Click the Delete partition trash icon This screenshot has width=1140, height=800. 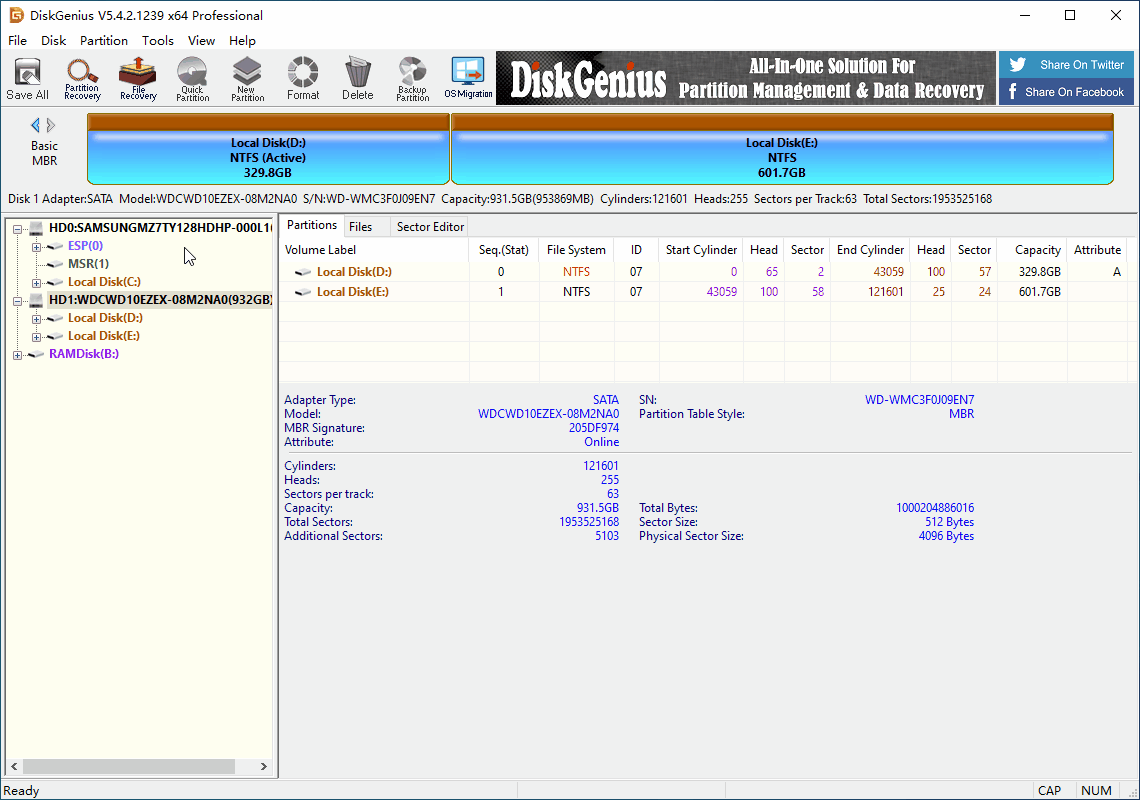358,79
